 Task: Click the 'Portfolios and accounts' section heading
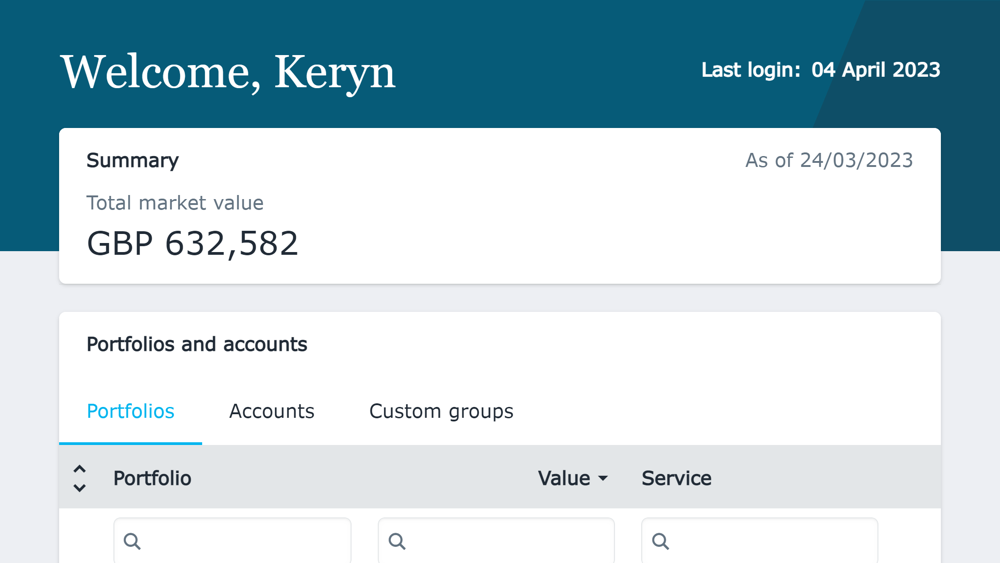coord(197,344)
